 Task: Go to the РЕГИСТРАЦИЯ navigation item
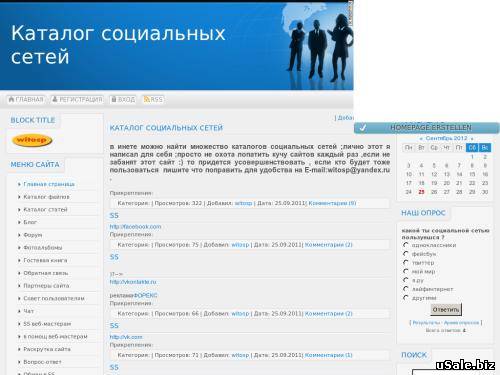(77, 100)
